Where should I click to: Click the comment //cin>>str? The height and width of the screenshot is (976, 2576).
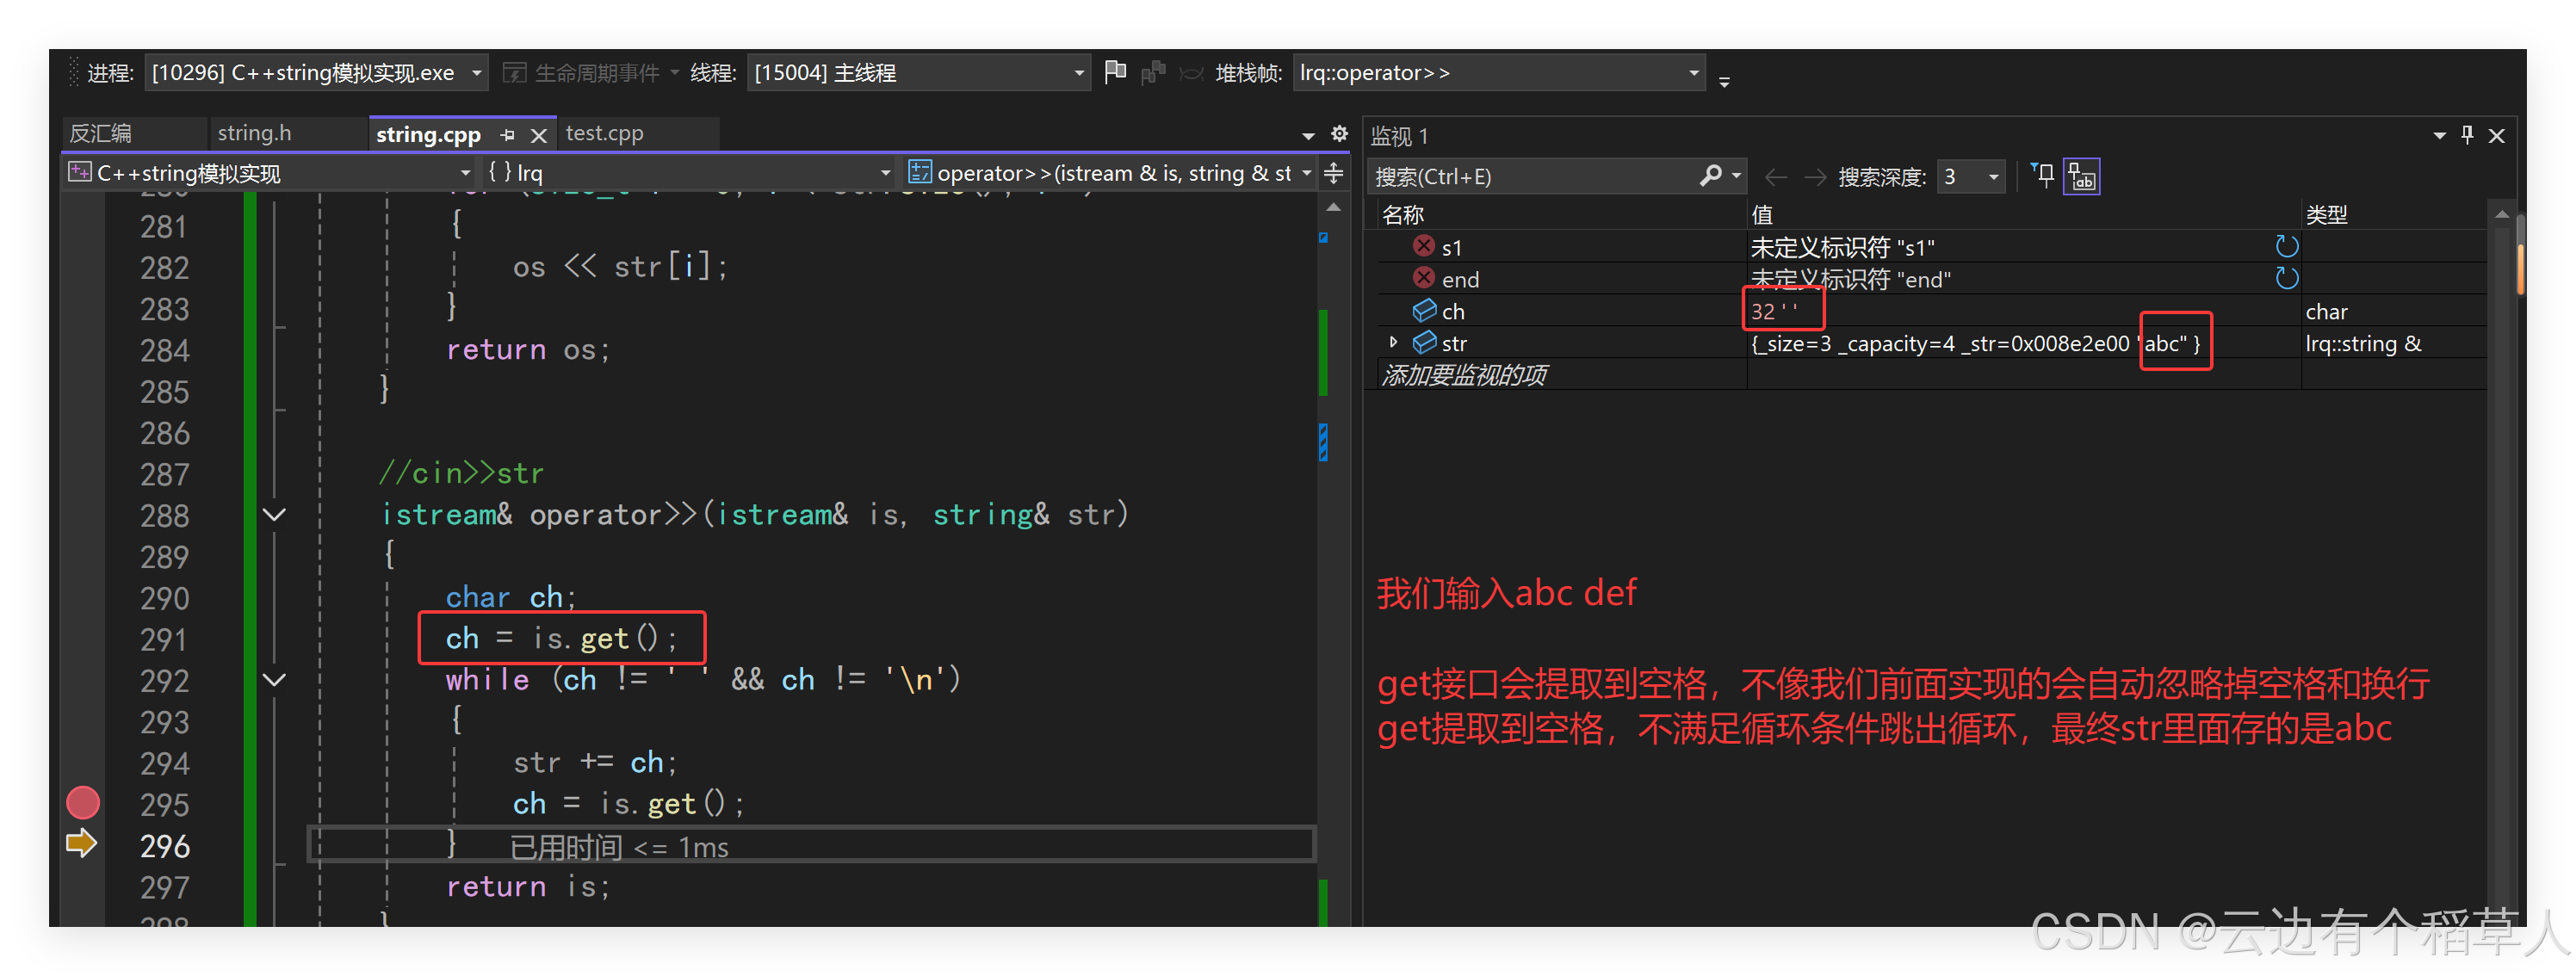[x=461, y=473]
